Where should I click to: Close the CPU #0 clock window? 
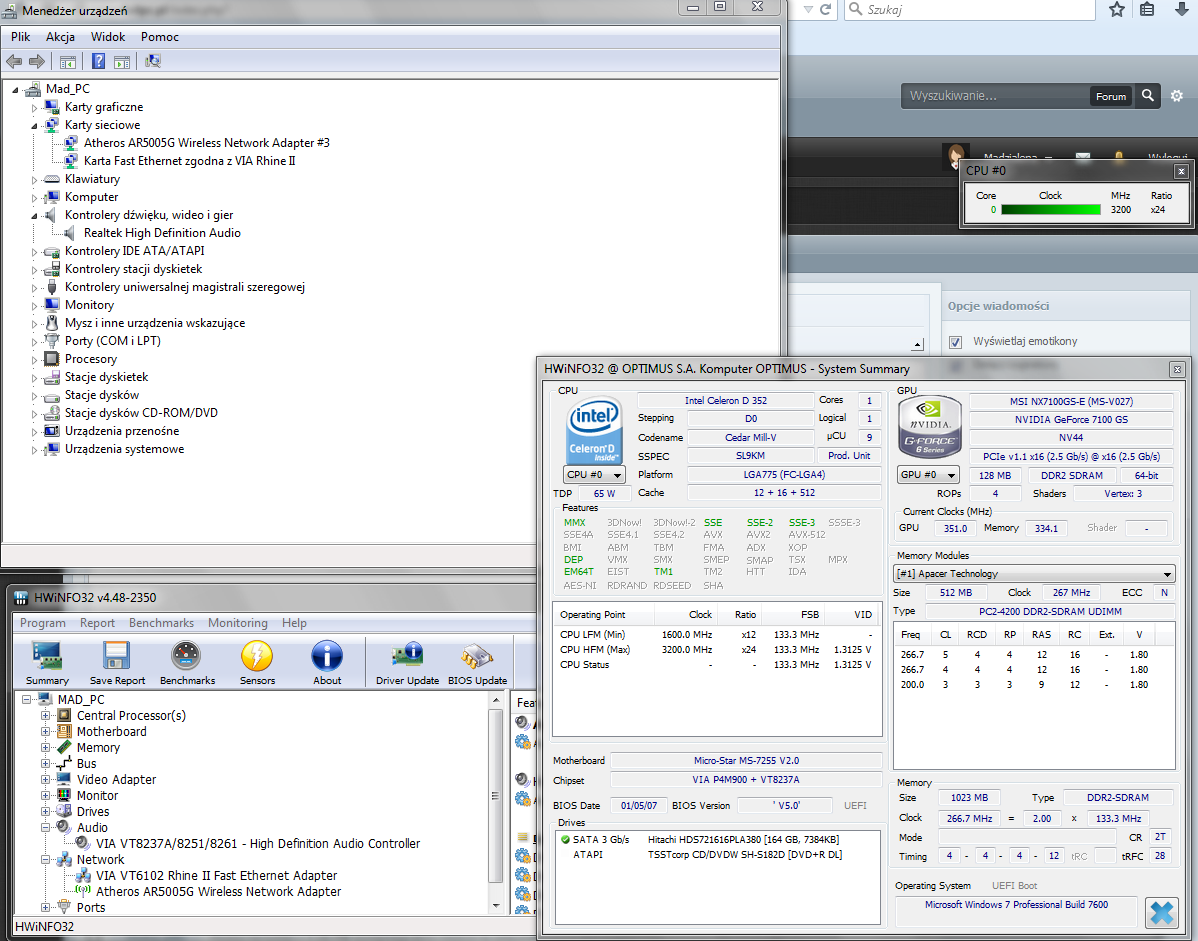click(1180, 171)
